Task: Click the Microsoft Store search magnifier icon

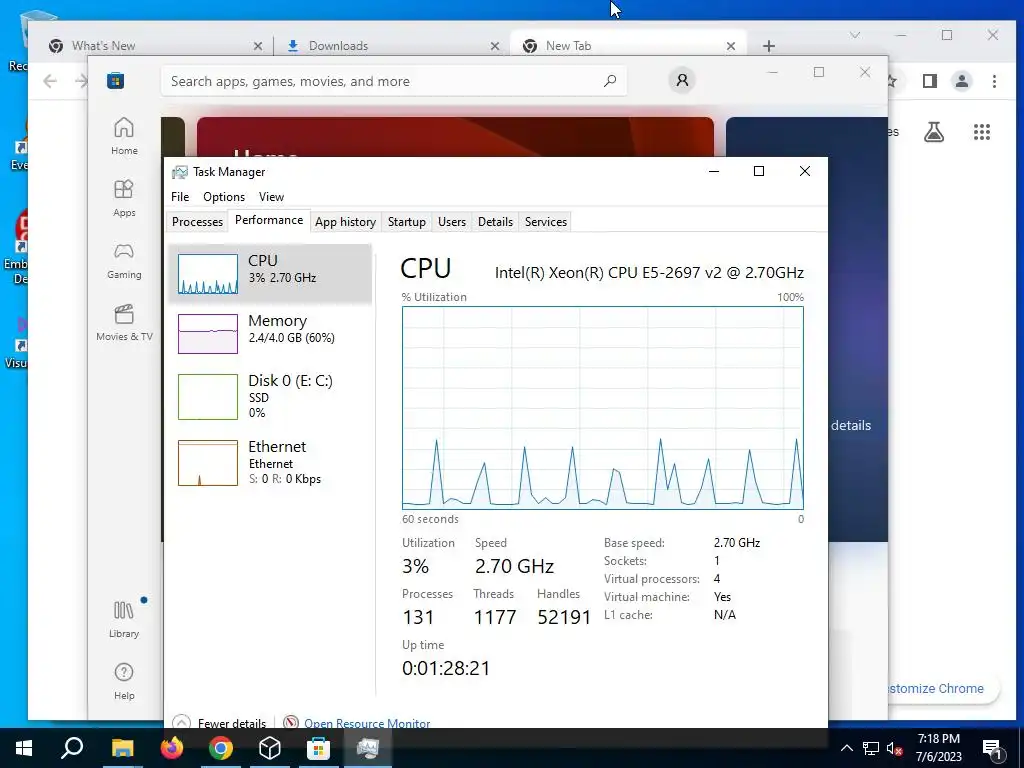Action: [610, 81]
